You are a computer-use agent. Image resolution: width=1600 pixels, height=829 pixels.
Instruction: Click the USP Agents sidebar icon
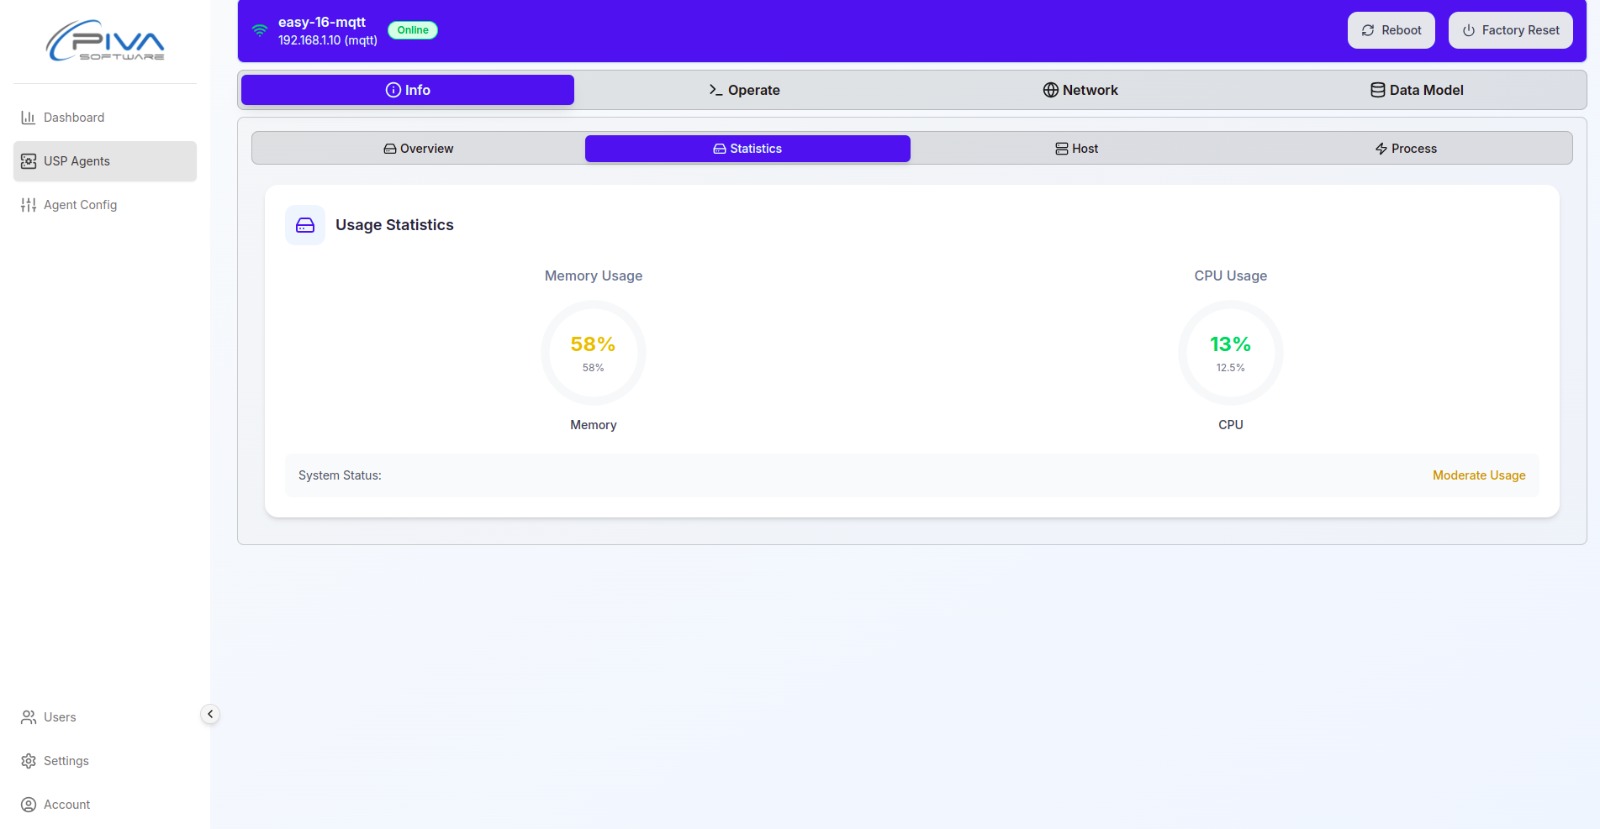click(28, 161)
